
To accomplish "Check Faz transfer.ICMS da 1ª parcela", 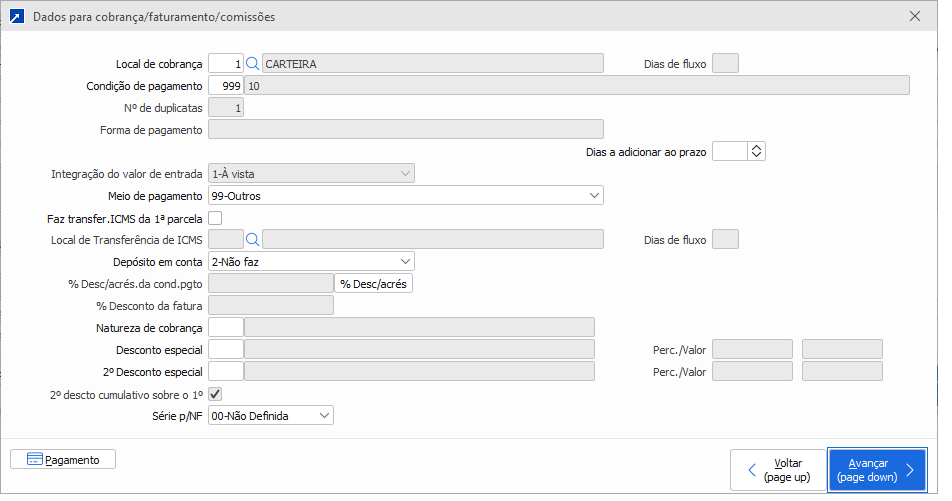I will 215,217.
